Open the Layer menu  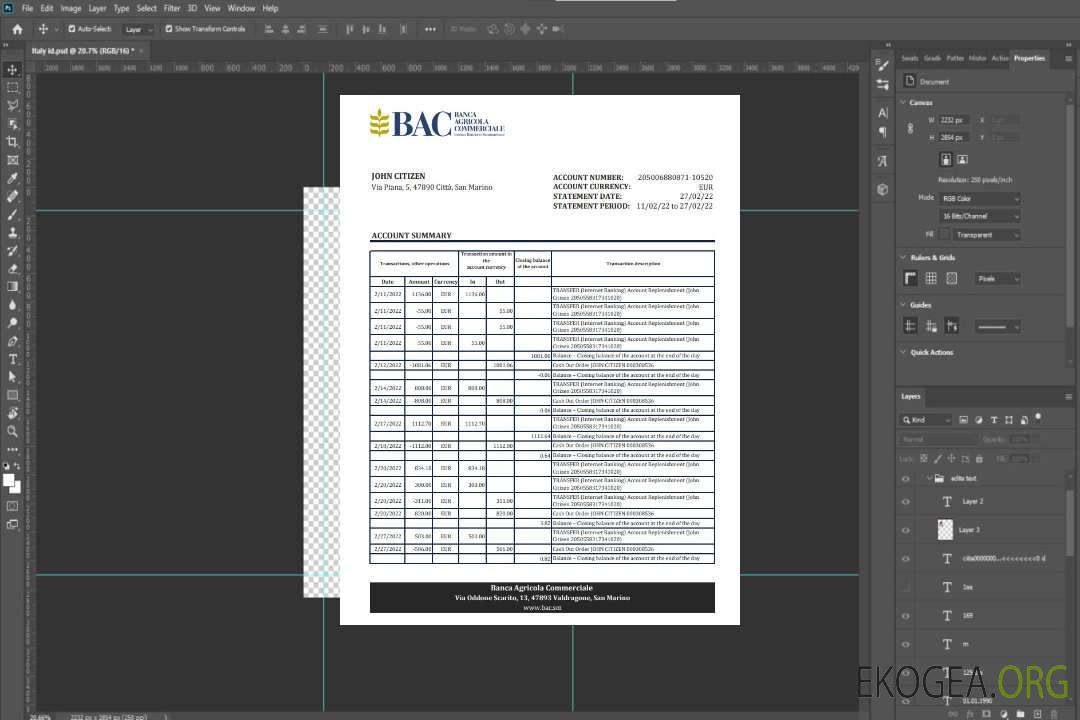pyautogui.click(x=97, y=8)
